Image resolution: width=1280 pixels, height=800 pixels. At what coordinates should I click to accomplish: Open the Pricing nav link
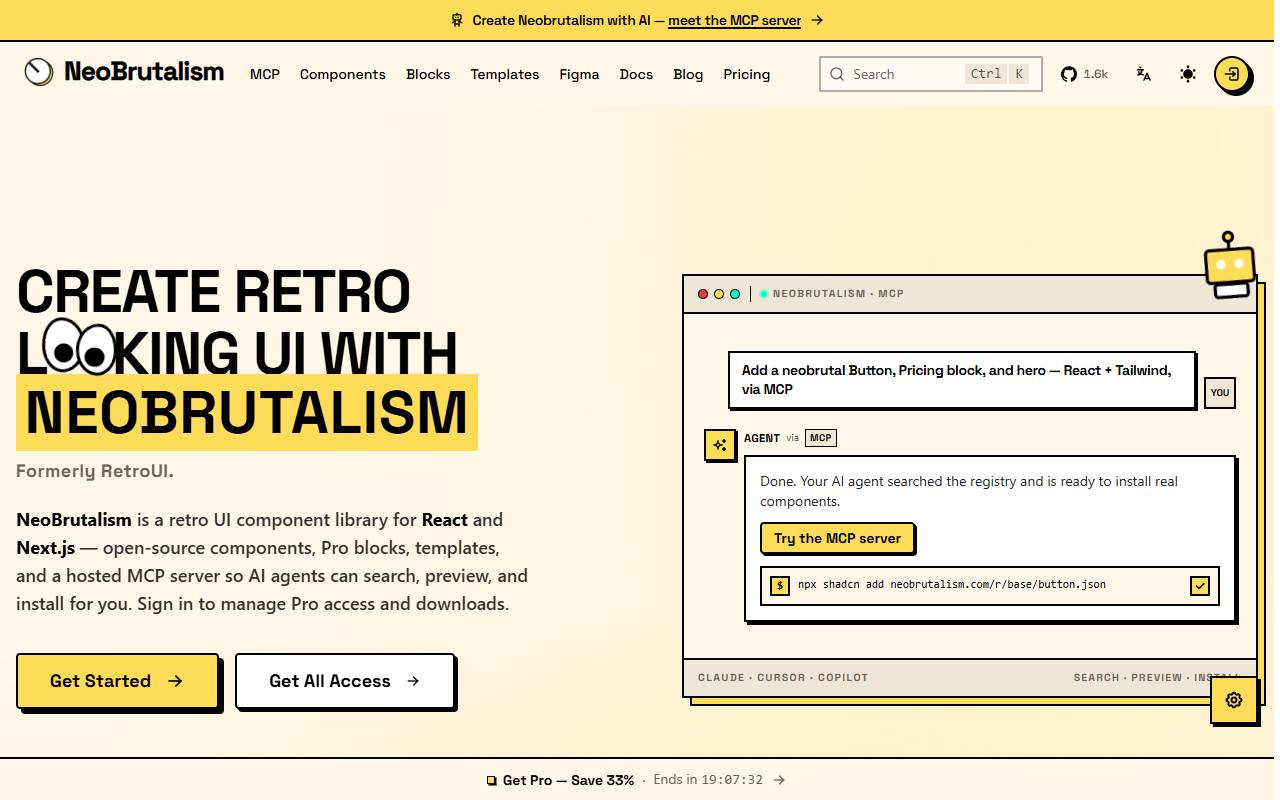747,74
